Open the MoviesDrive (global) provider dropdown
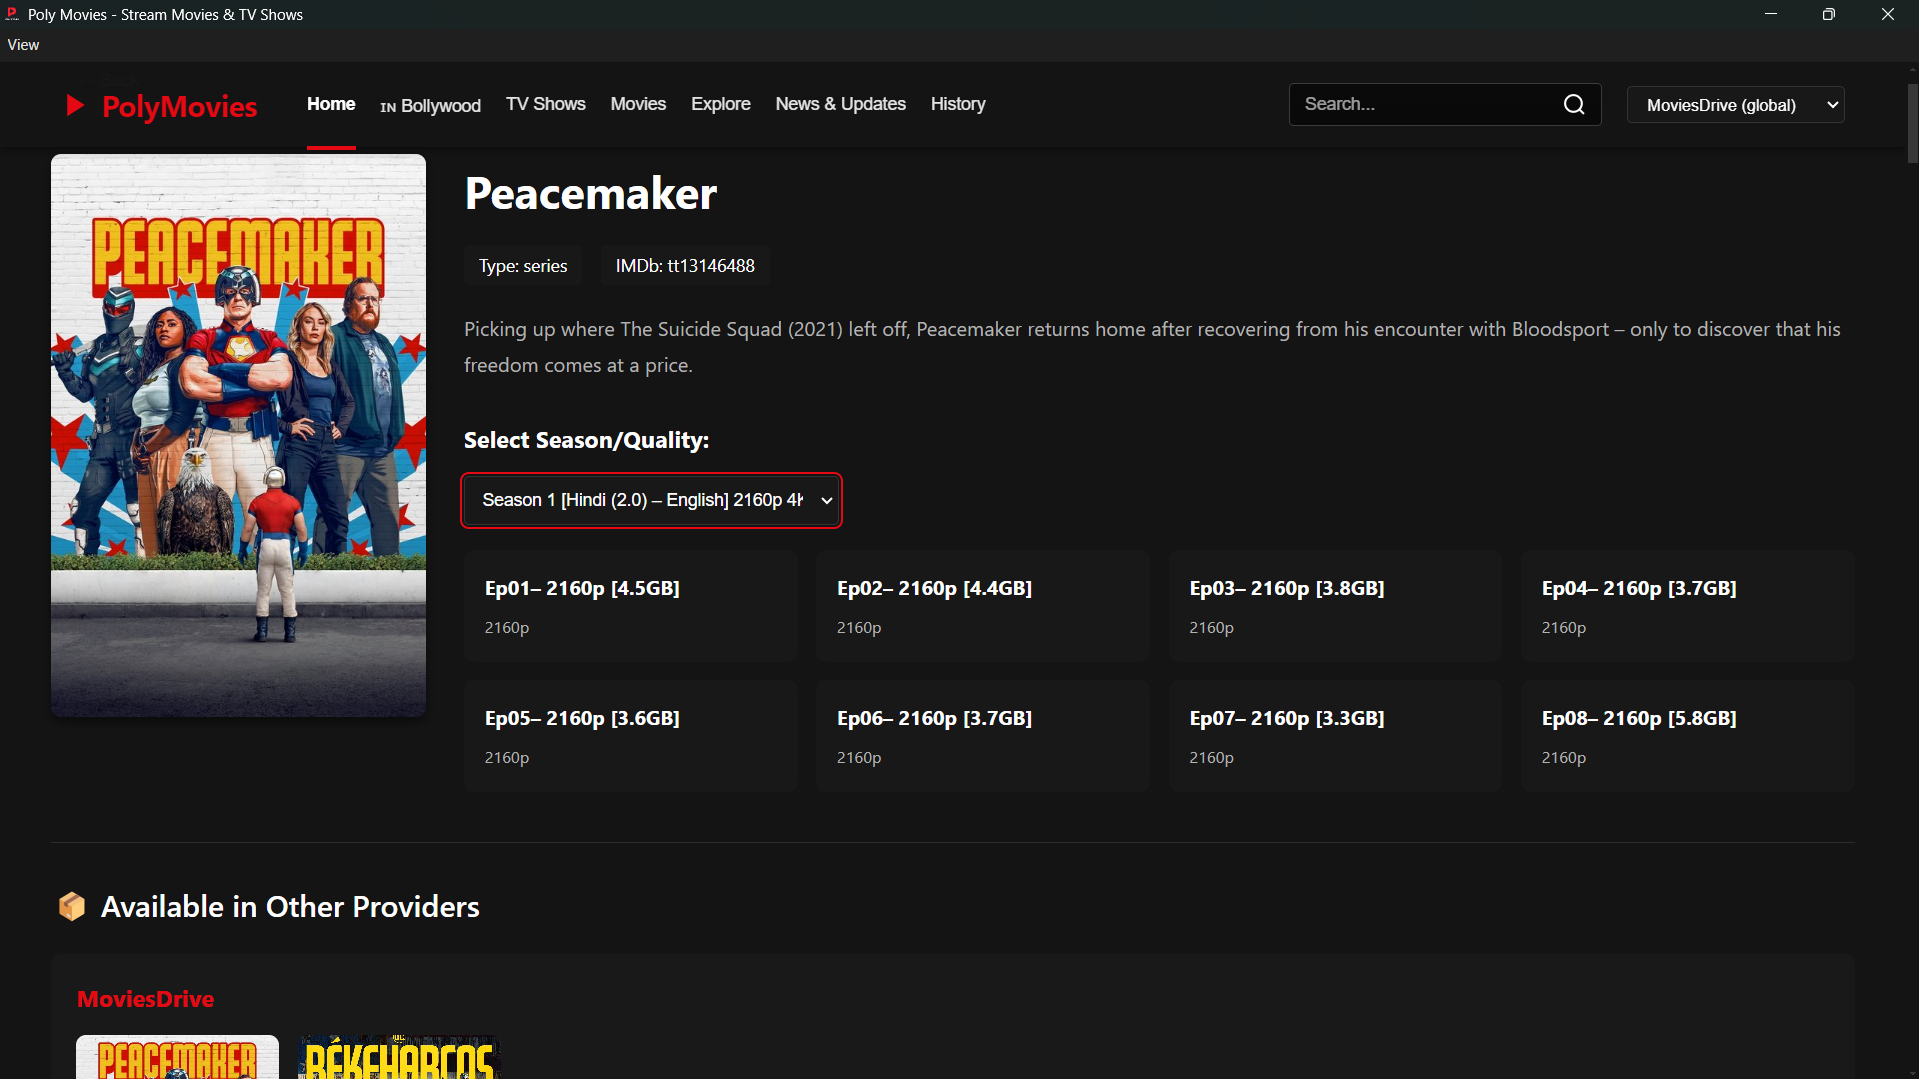 tap(1735, 105)
